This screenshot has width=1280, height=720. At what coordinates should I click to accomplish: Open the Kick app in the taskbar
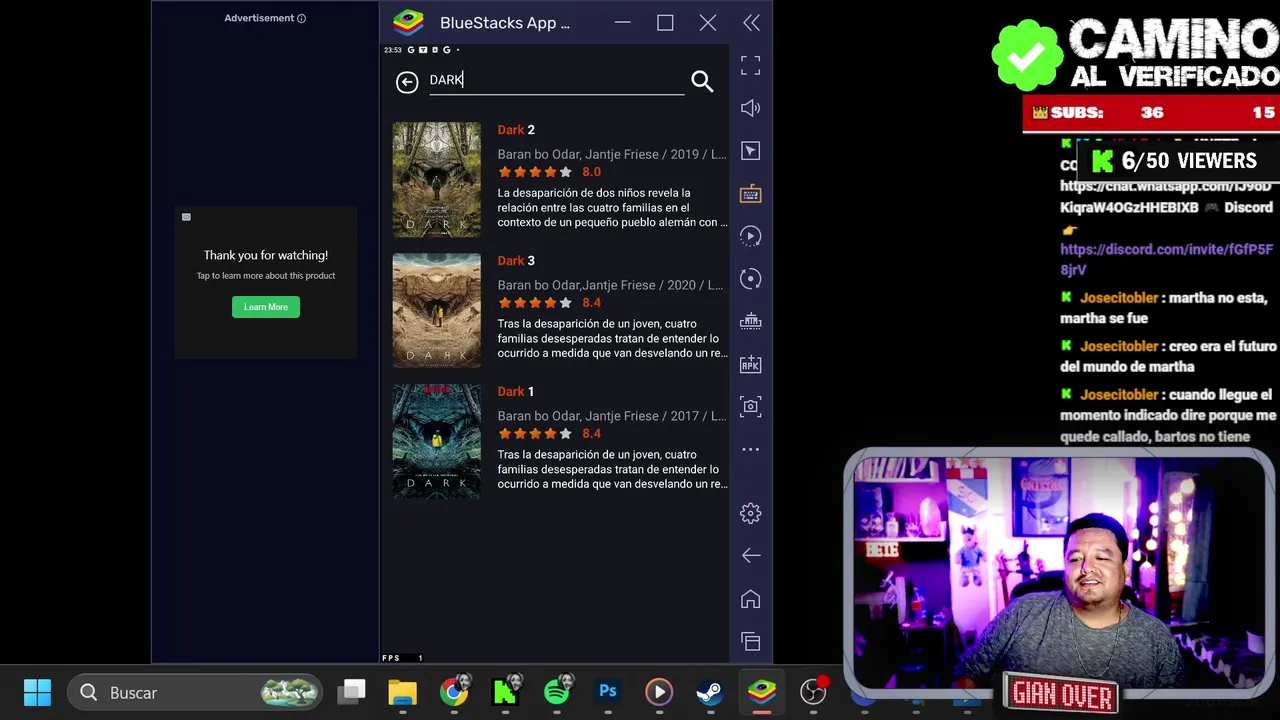pyautogui.click(x=506, y=692)
